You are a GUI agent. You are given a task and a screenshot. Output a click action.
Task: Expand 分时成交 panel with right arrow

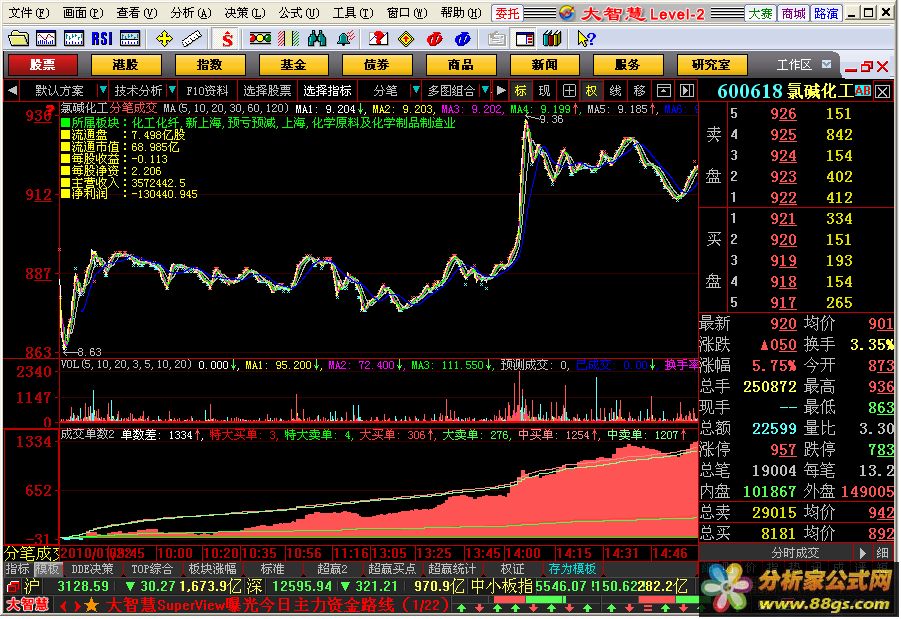coord(863,553)
